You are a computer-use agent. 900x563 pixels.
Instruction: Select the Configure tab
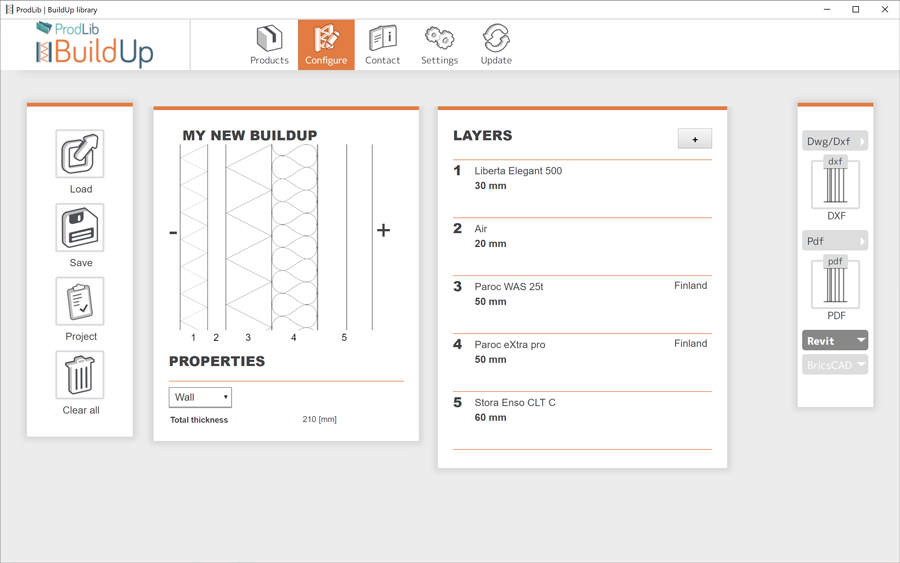point(326,45)
